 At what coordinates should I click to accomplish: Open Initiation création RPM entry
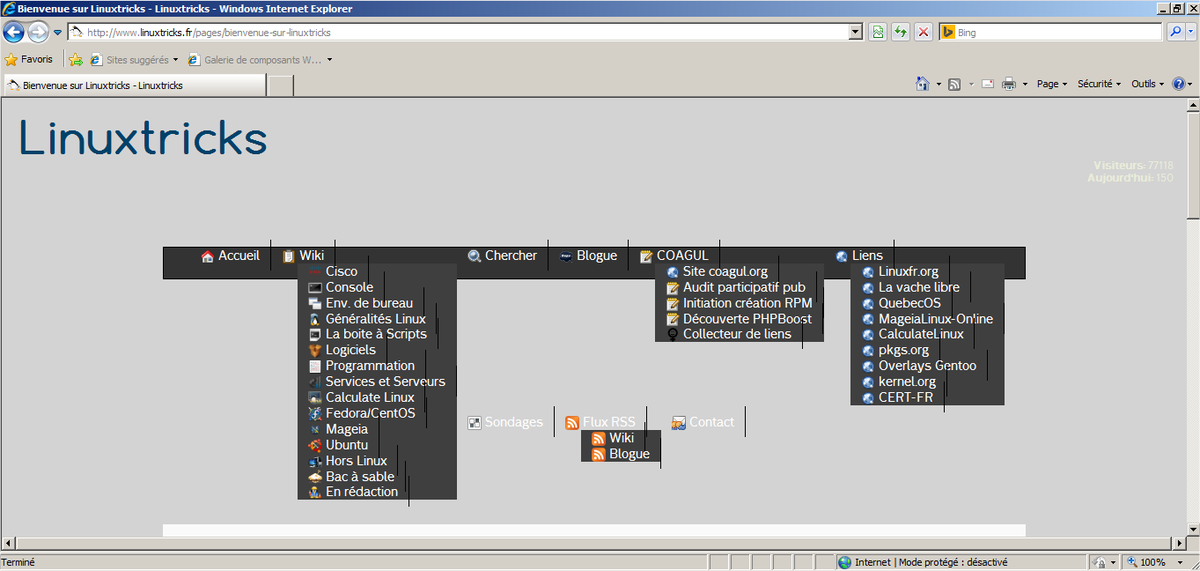pos(739,303)
